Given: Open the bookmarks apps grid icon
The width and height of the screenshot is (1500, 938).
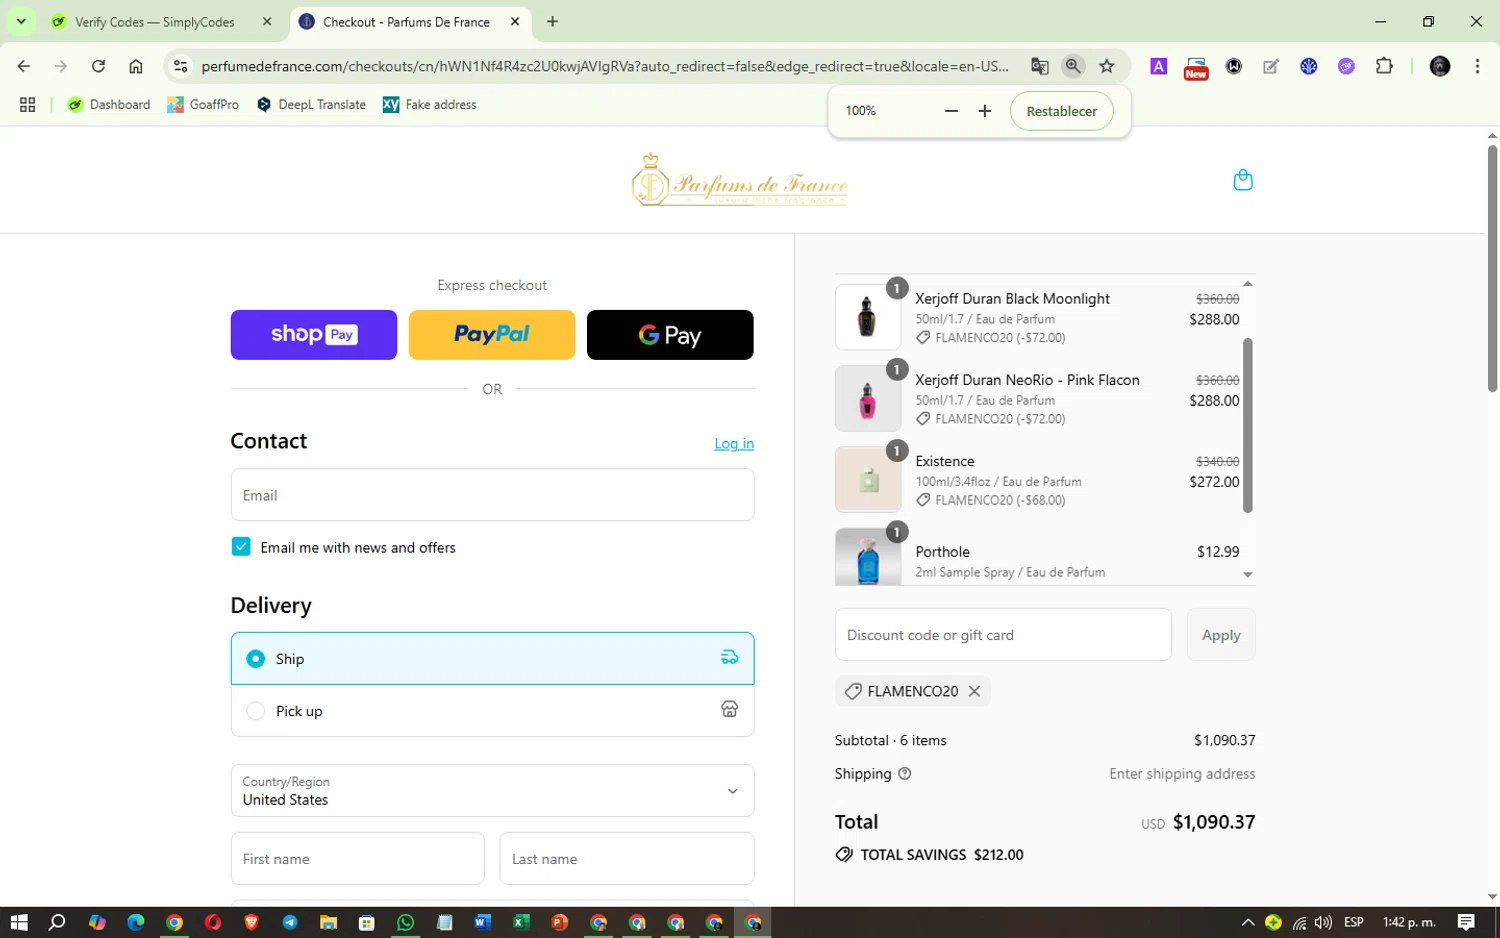Looking at the screenshot, I should tap(27, 104).
